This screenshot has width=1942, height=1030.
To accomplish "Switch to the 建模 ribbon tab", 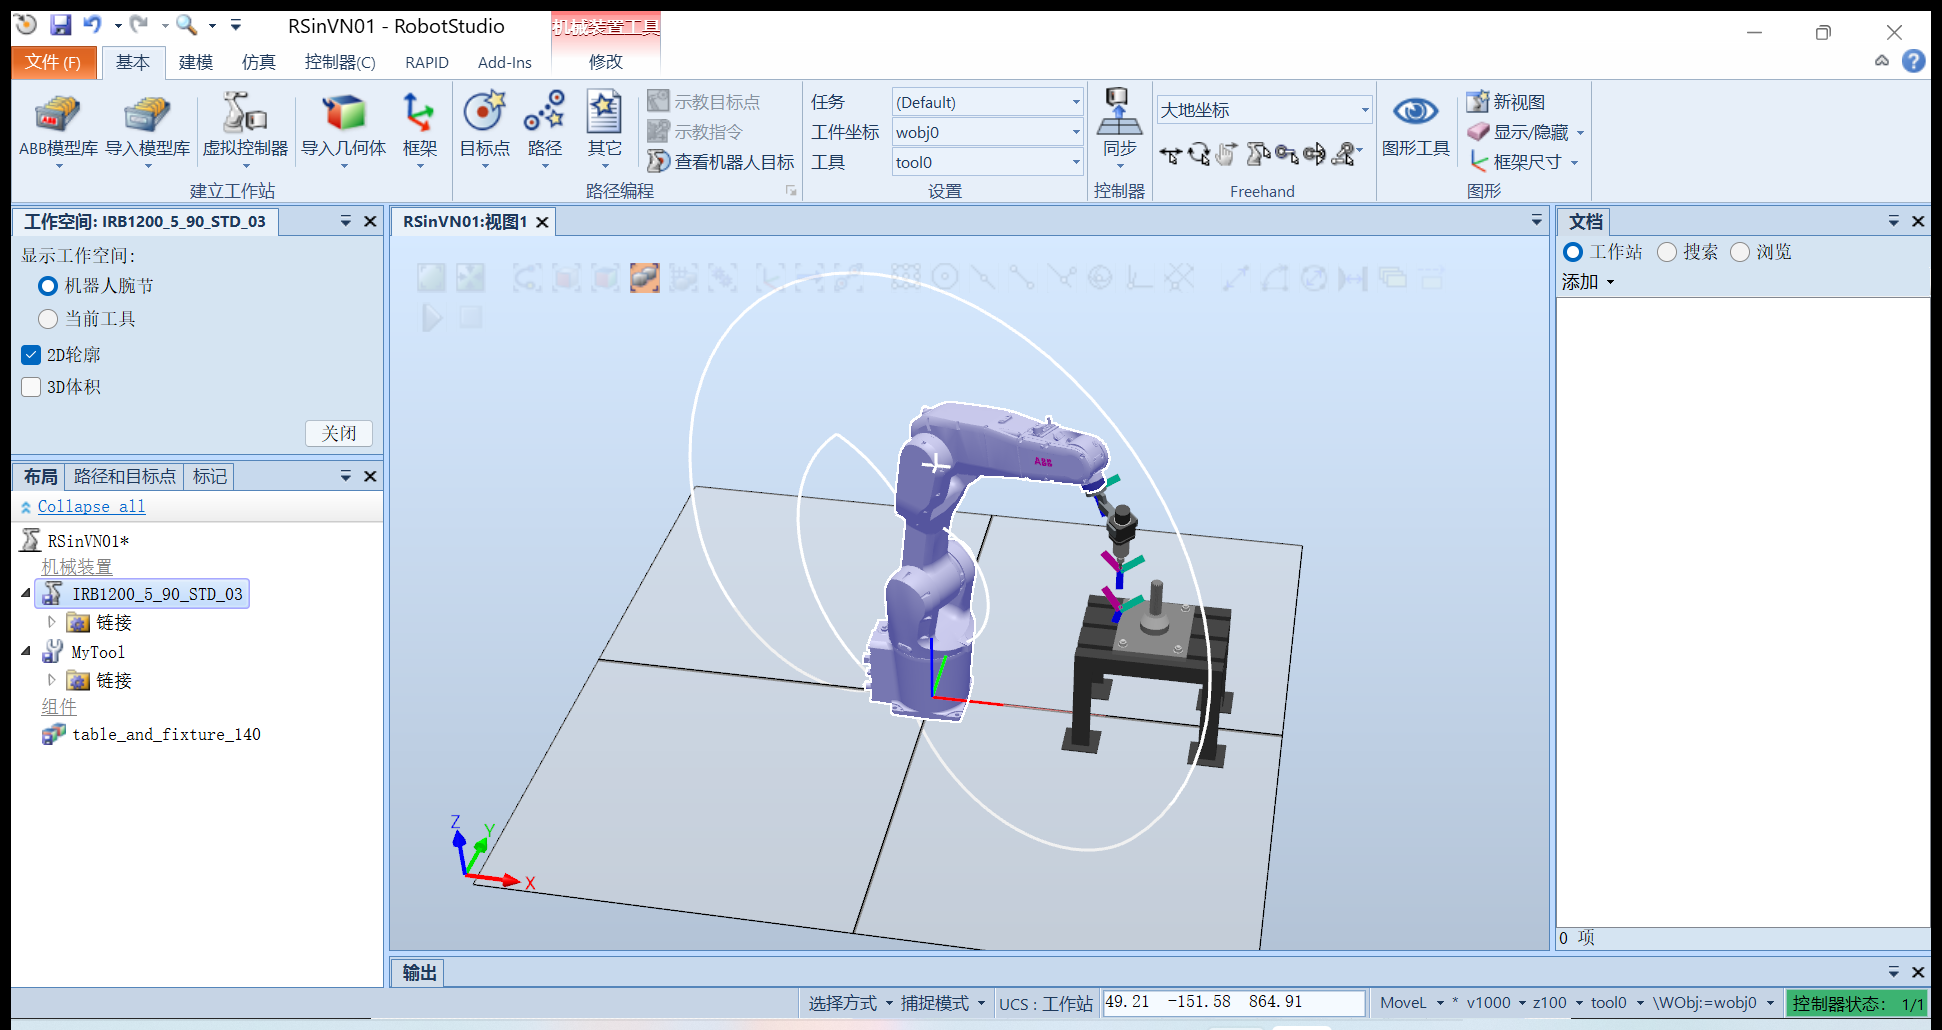I will click(x=196, y=62).
